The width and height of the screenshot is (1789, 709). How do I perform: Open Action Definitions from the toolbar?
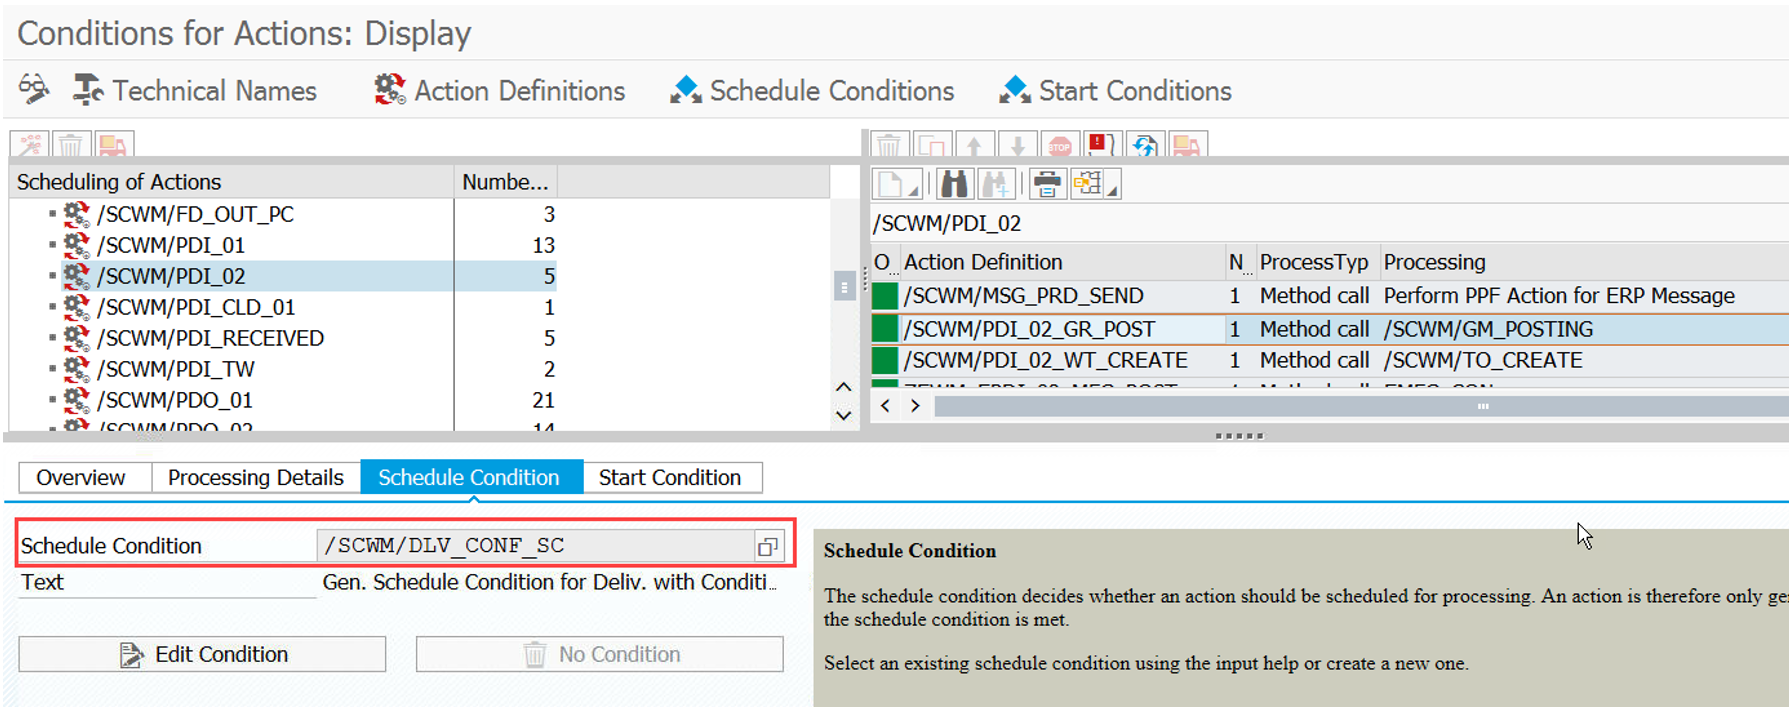[x=500, y=91]
